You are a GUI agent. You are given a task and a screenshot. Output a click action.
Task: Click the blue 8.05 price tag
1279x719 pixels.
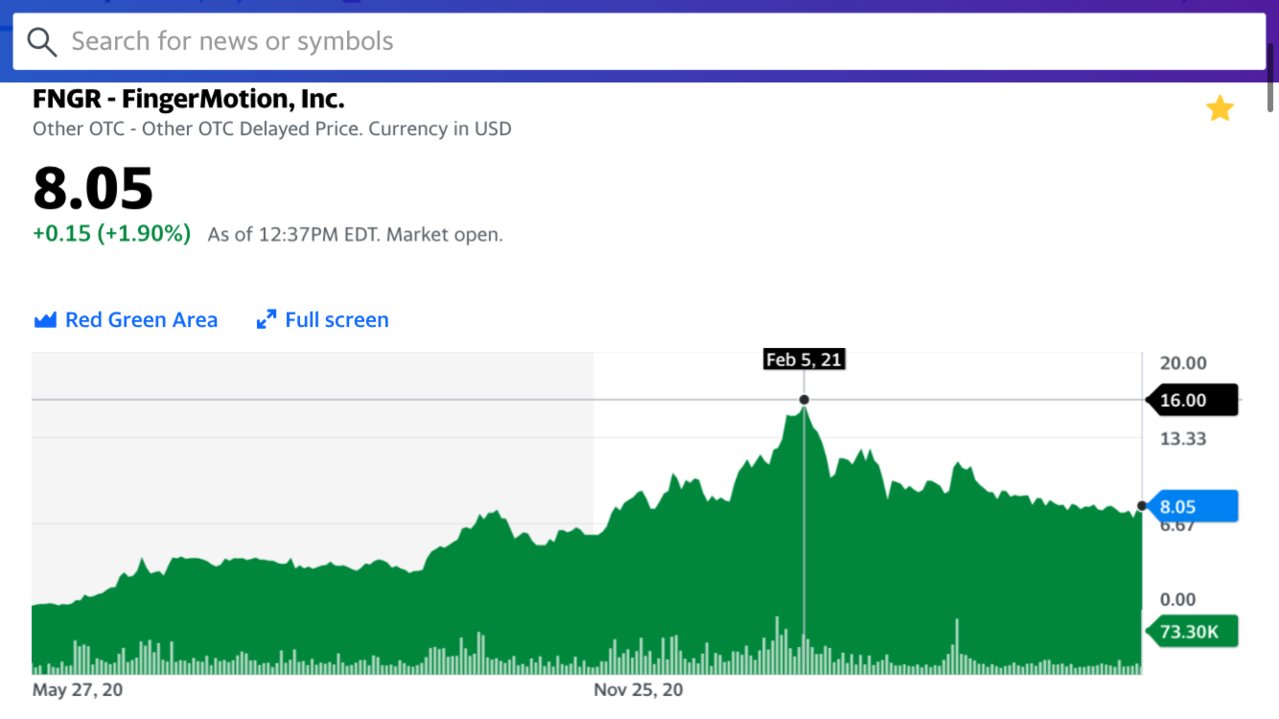pyautogui.click(x=1192, y=507)
